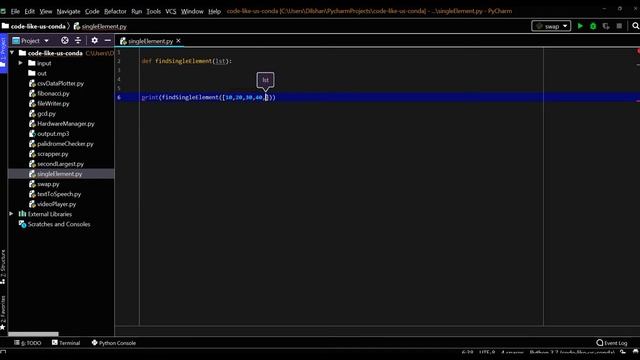Click red error indicator atop editor scrollbar
The width and height of the screenshot is (640, 360).
(x=638, y=51)
